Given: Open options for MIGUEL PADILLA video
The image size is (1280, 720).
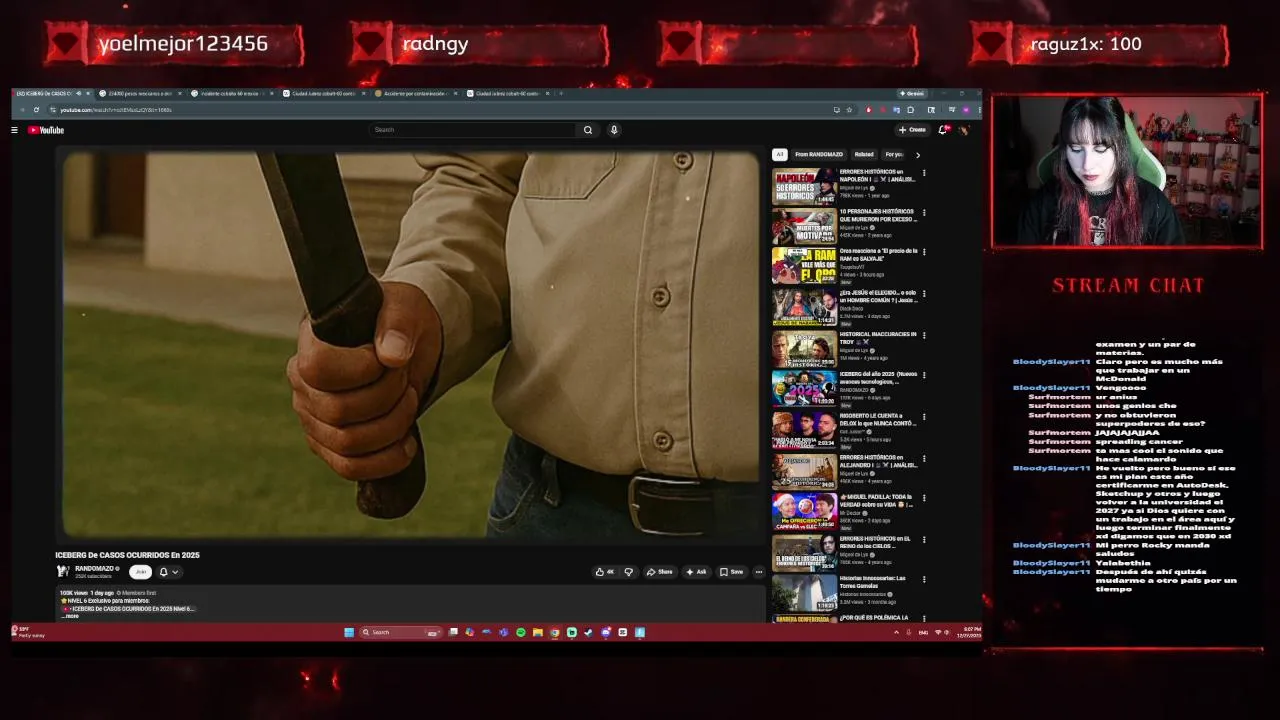Looking at the screenshot, I should [x=924, y=498].
